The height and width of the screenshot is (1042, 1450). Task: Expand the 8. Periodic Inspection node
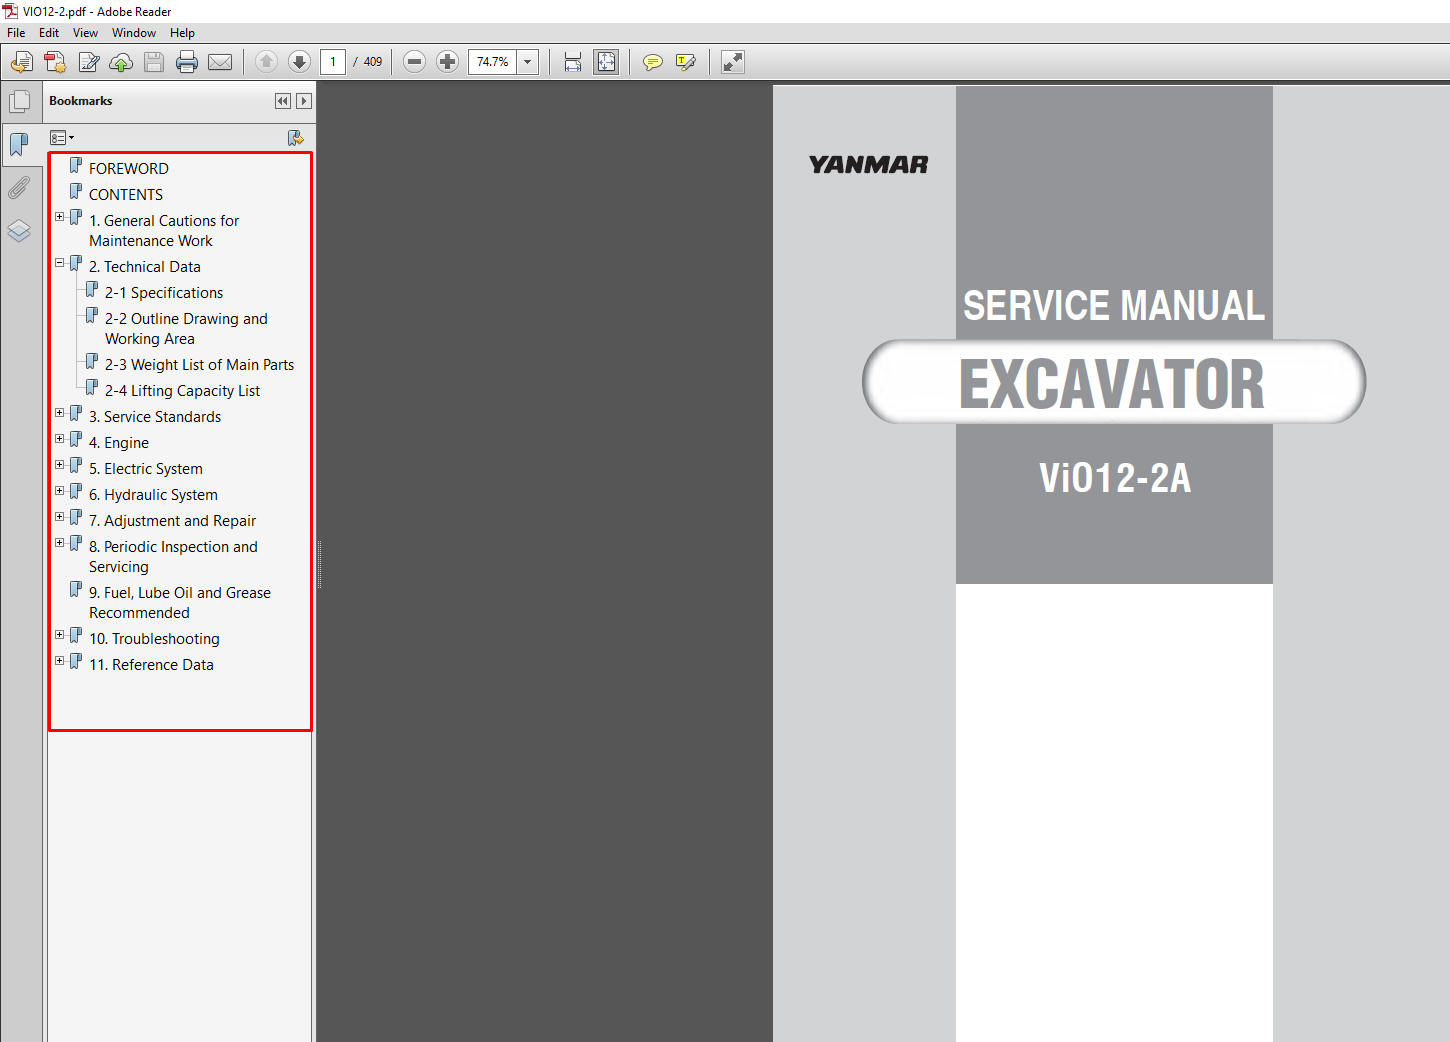tap(60, 543)
